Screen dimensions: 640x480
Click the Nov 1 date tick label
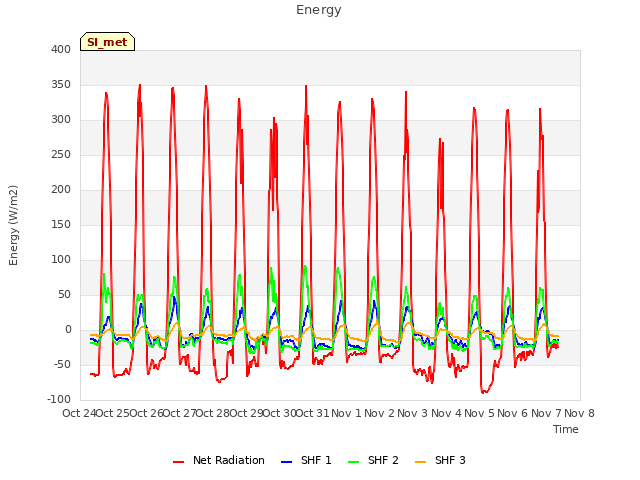tap(346, 413)
